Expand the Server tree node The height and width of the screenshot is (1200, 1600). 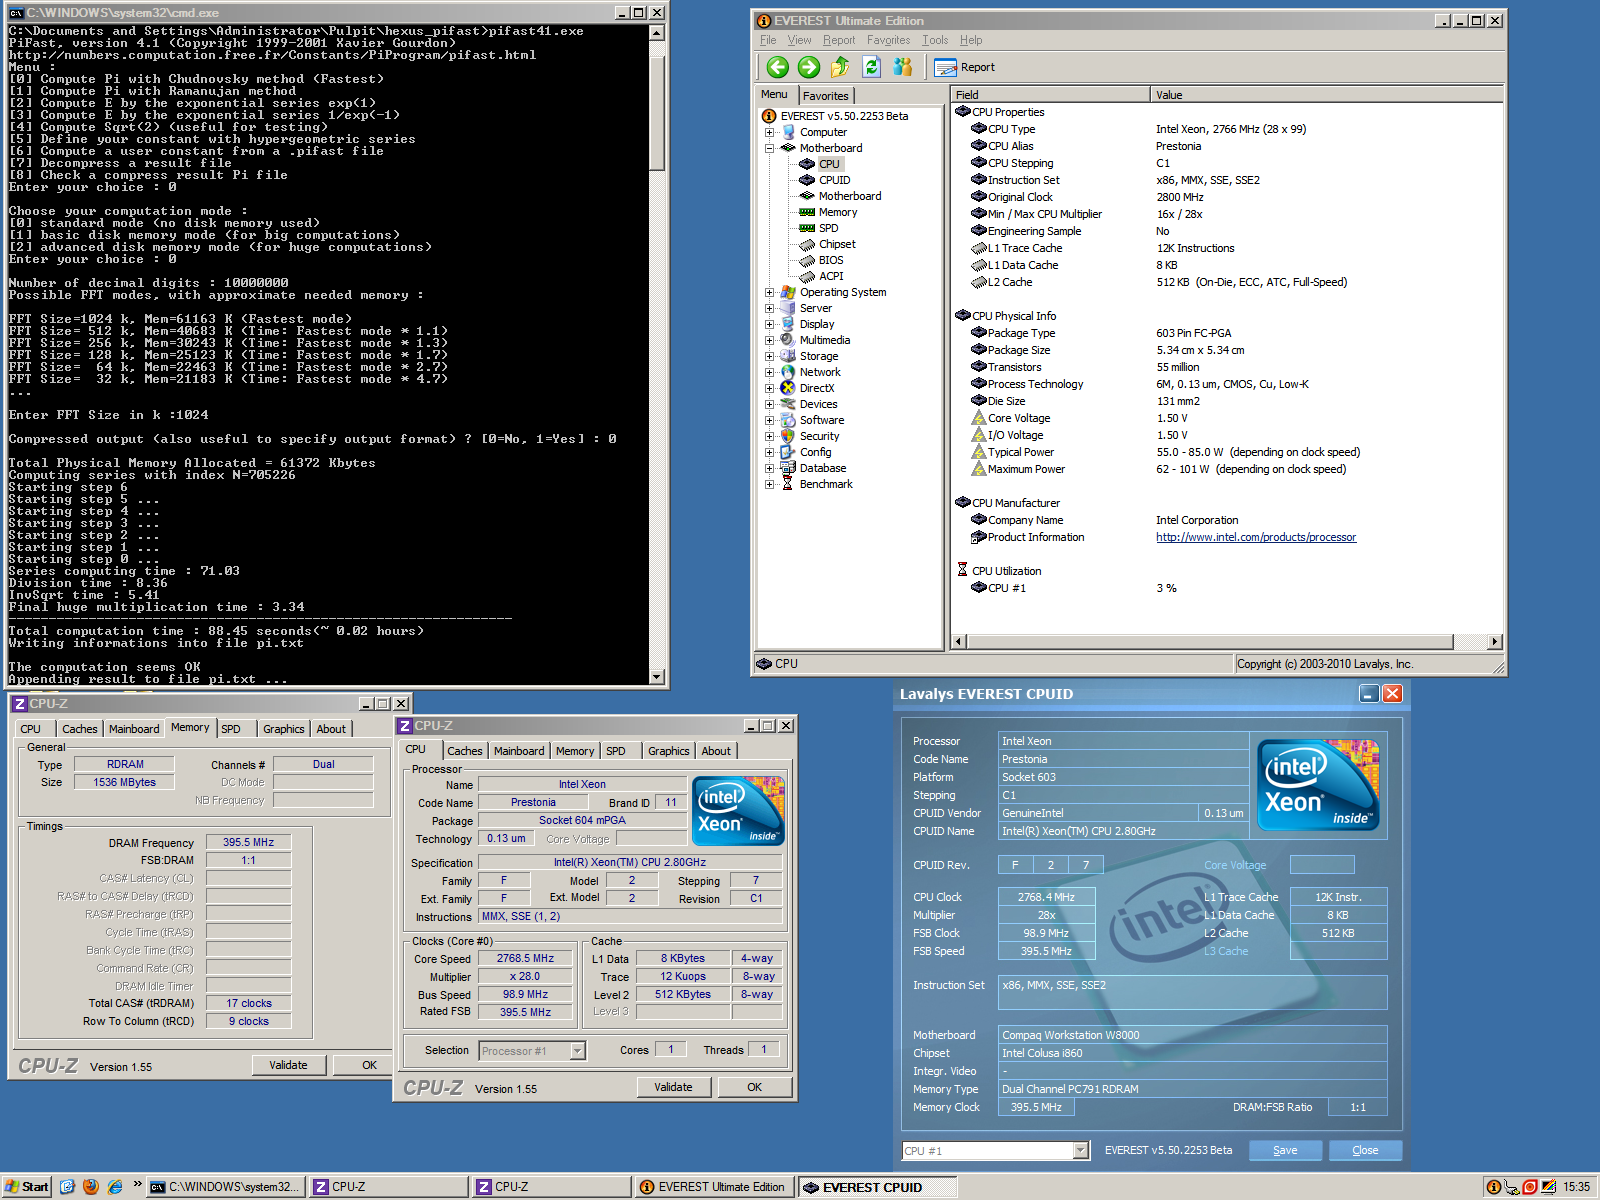769,308
